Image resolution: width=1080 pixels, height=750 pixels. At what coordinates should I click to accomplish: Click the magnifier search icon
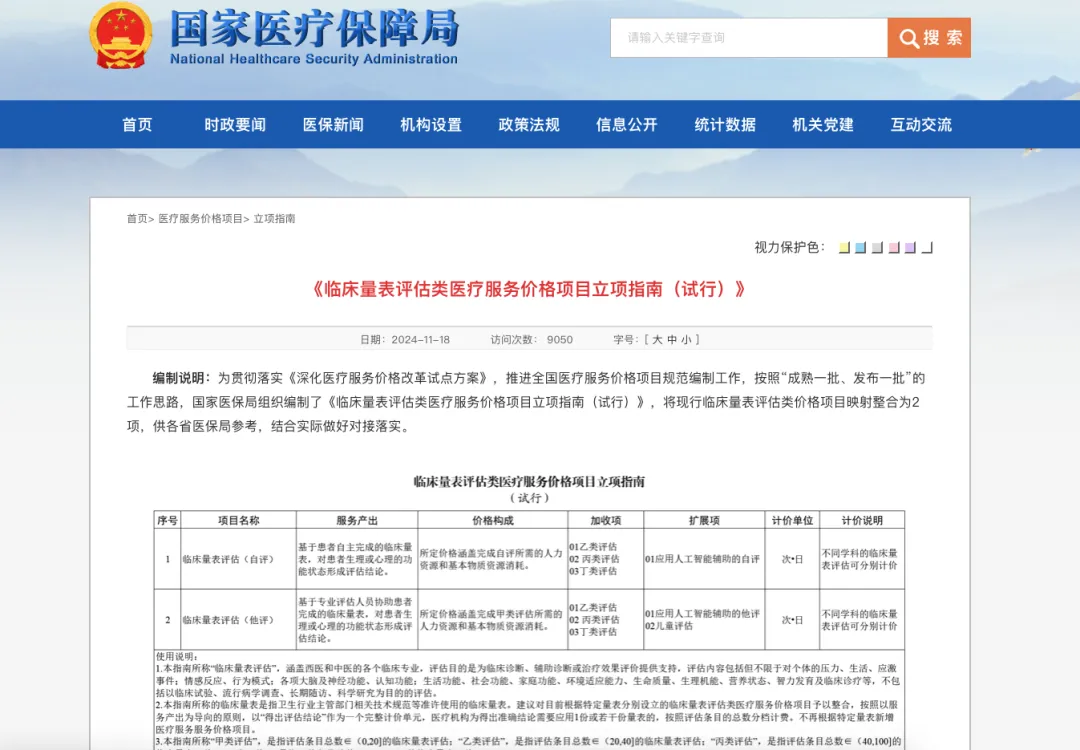pyautogui.click(x=908, y=38)
